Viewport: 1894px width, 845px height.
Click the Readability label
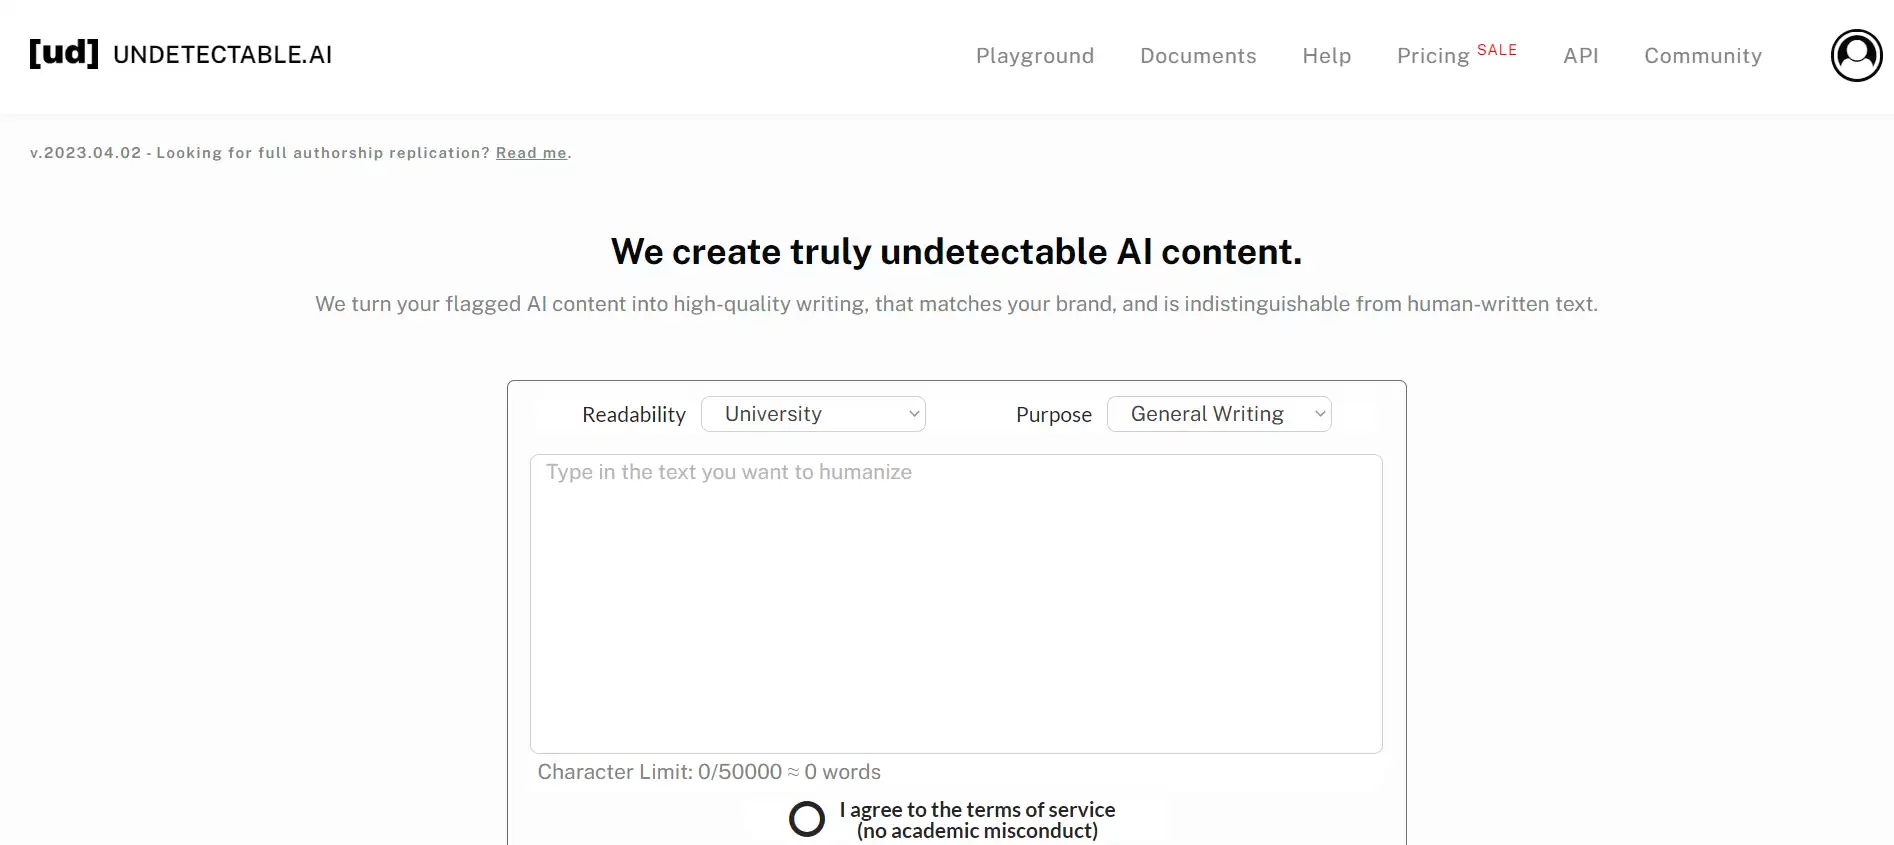pyautogui.click(x=634, y=415)
